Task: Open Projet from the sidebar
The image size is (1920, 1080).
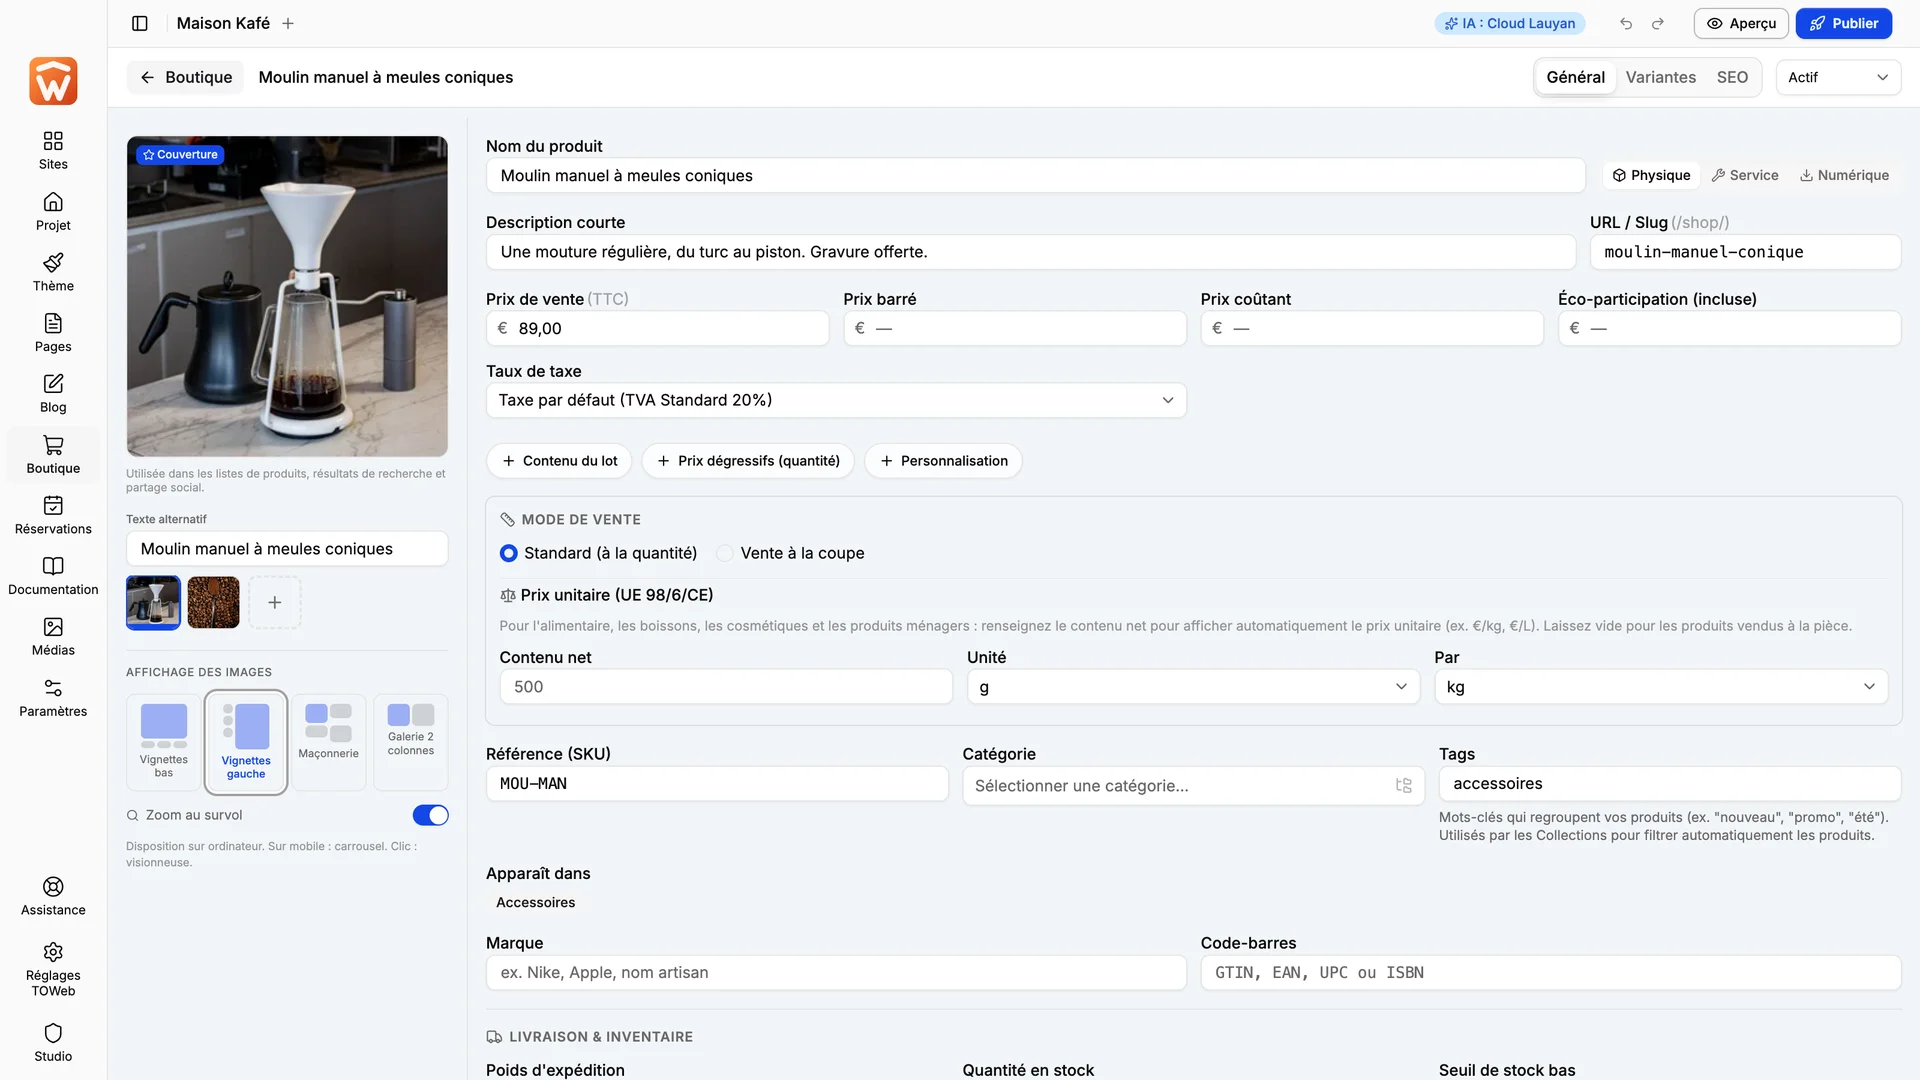Action: (x=53, y=211)
